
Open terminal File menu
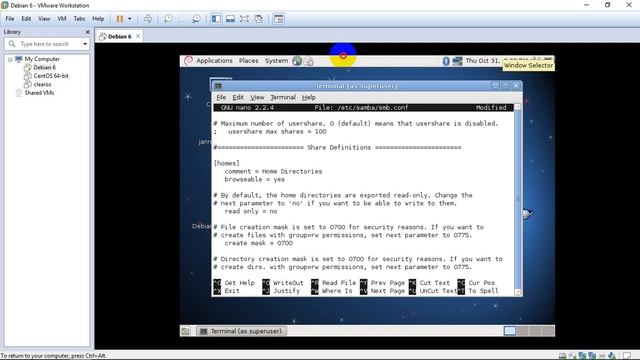tap(221, 98)
